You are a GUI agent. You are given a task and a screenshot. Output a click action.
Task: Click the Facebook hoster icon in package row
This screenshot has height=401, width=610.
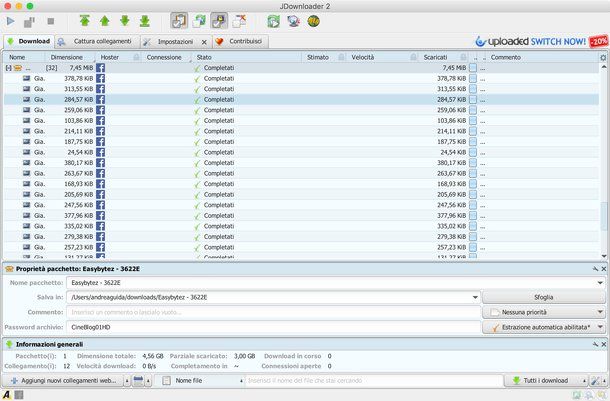pyautogui.click(x=100, y=68)
